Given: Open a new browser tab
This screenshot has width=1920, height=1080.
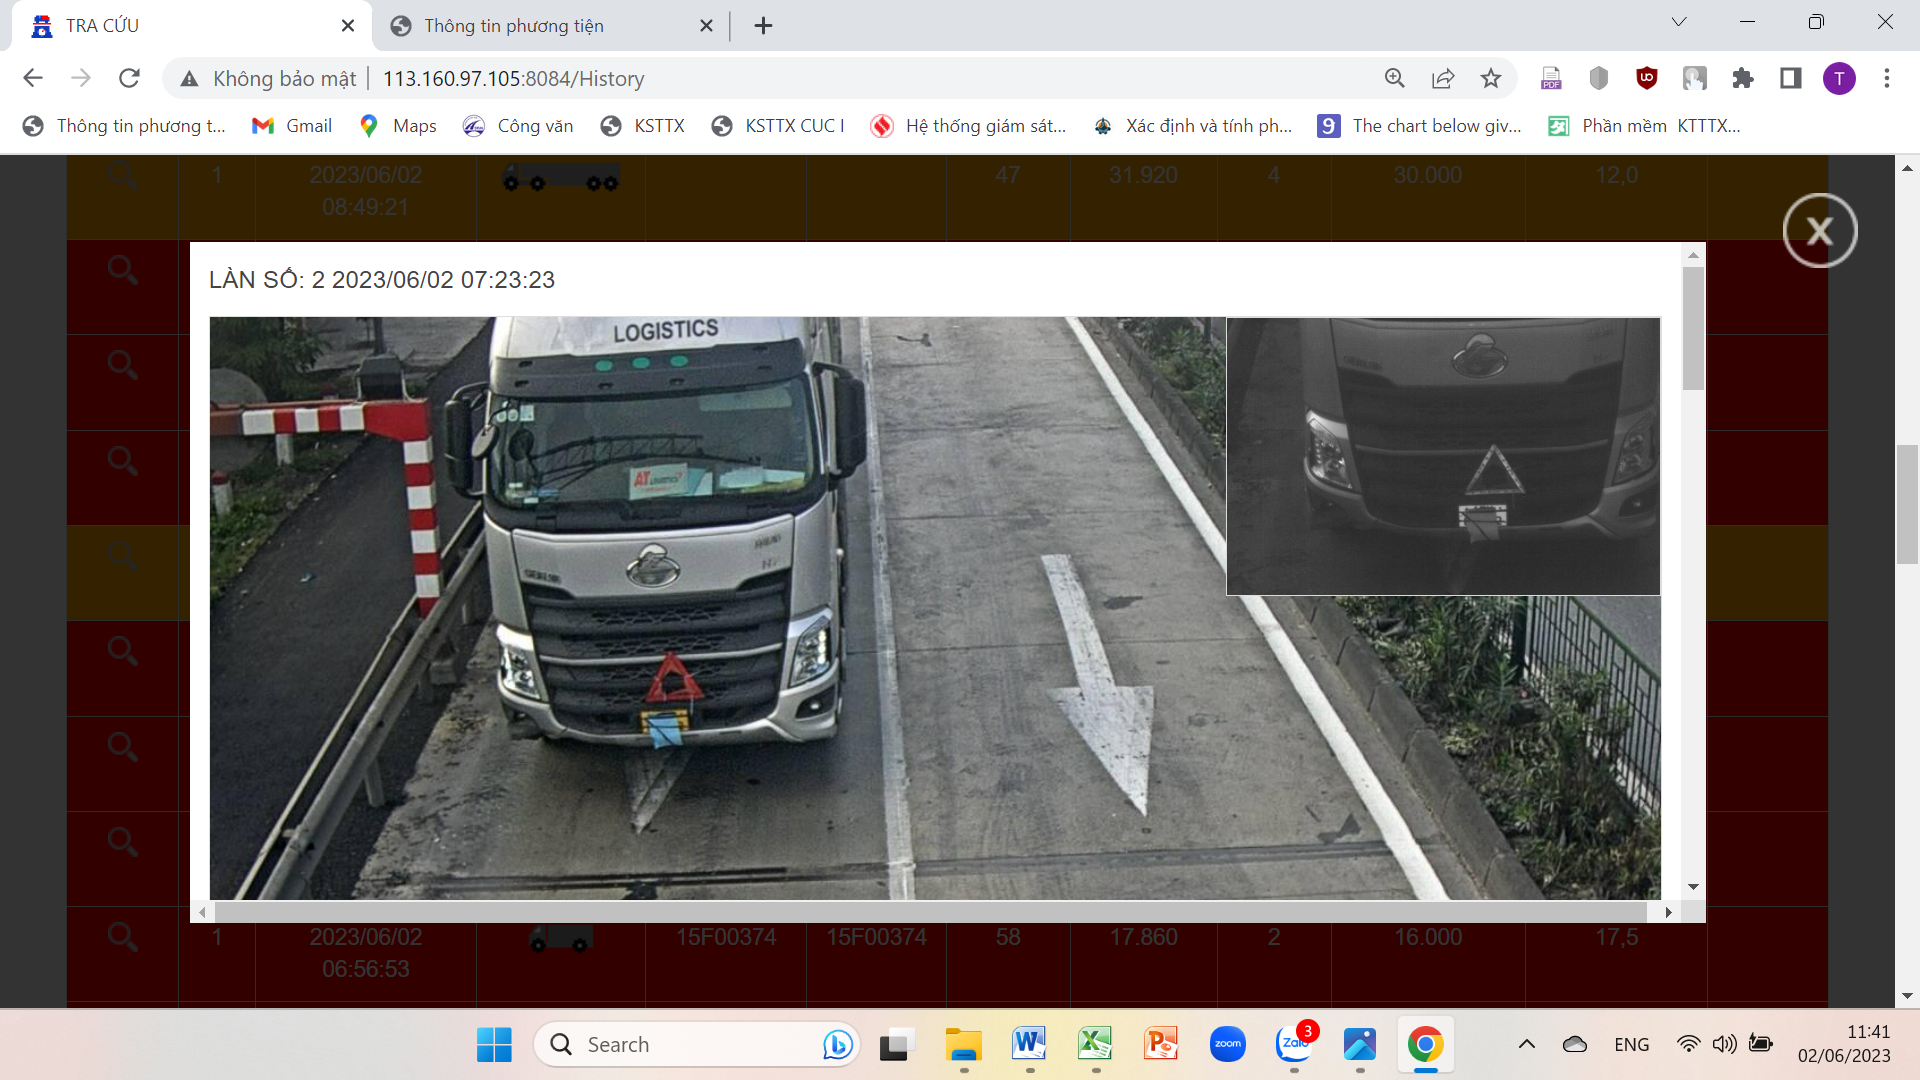Looking at the screenshot, I should [x=763, y=26].
